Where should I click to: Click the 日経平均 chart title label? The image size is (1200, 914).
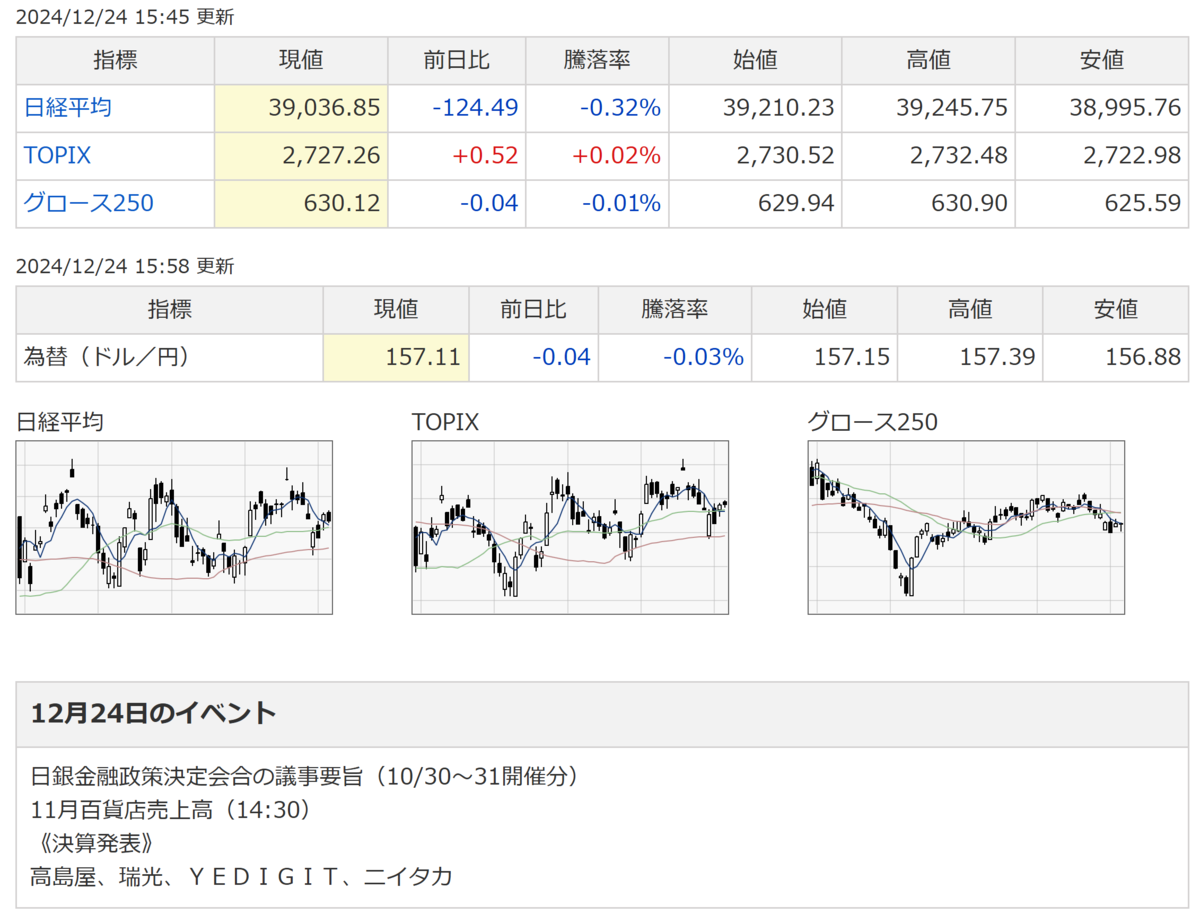(60, 423)
